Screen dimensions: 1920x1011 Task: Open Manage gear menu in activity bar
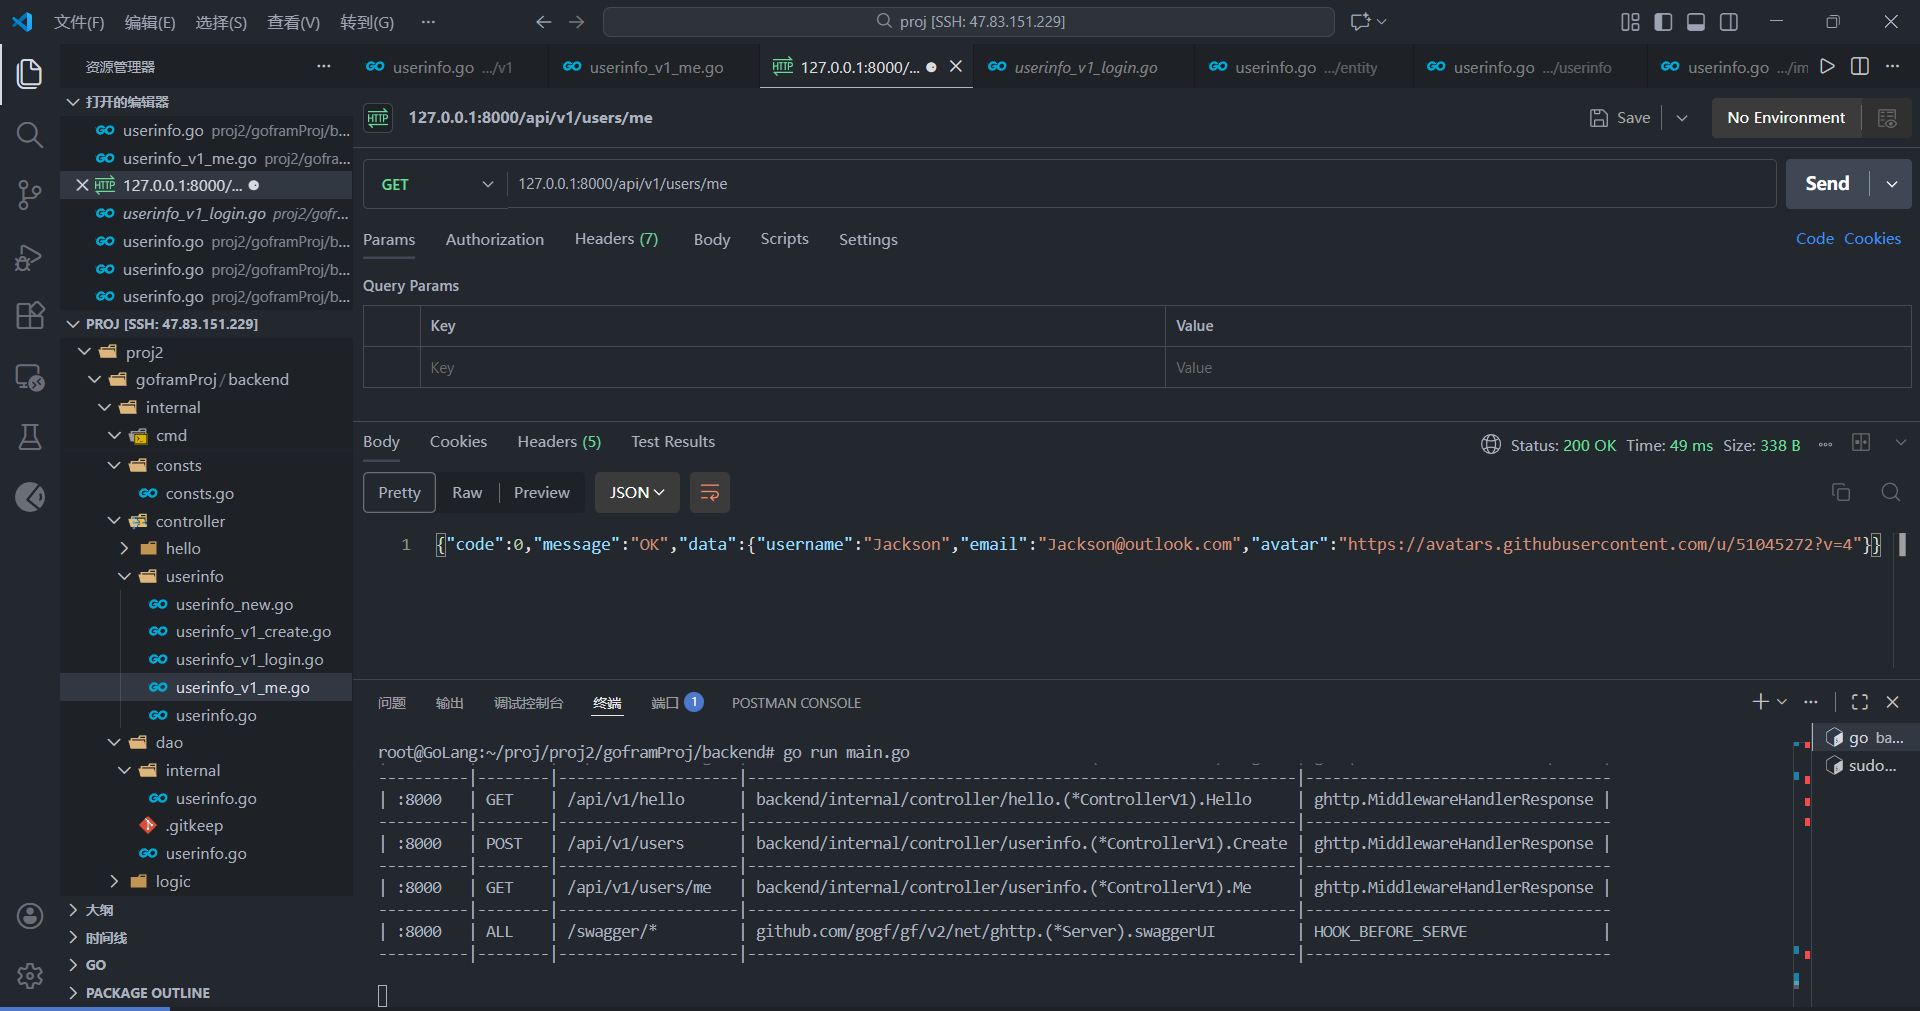coord(30,976)
